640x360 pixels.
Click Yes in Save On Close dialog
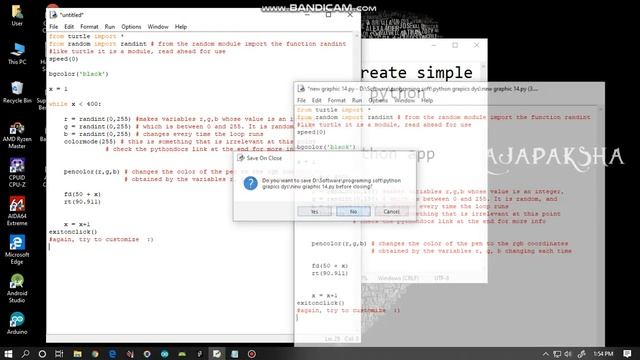pos(314,211)
